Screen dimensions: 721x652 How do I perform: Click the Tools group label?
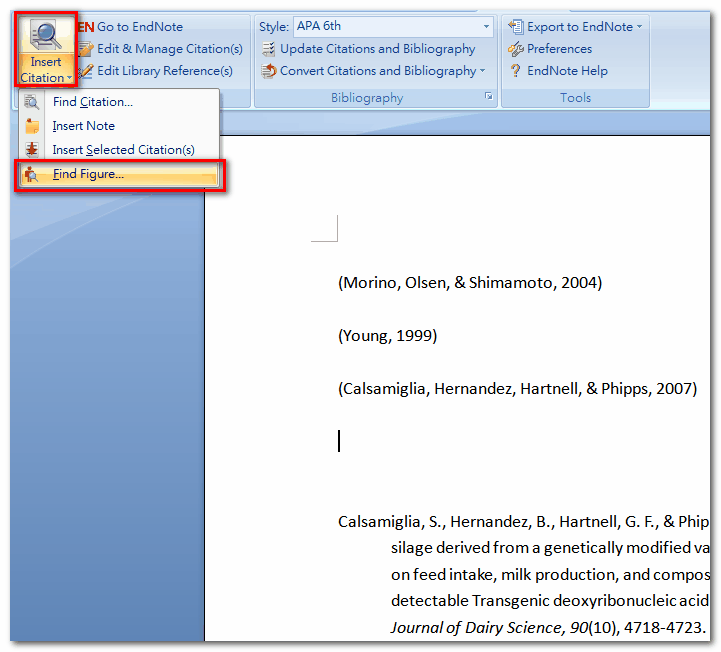click(575, 97)
